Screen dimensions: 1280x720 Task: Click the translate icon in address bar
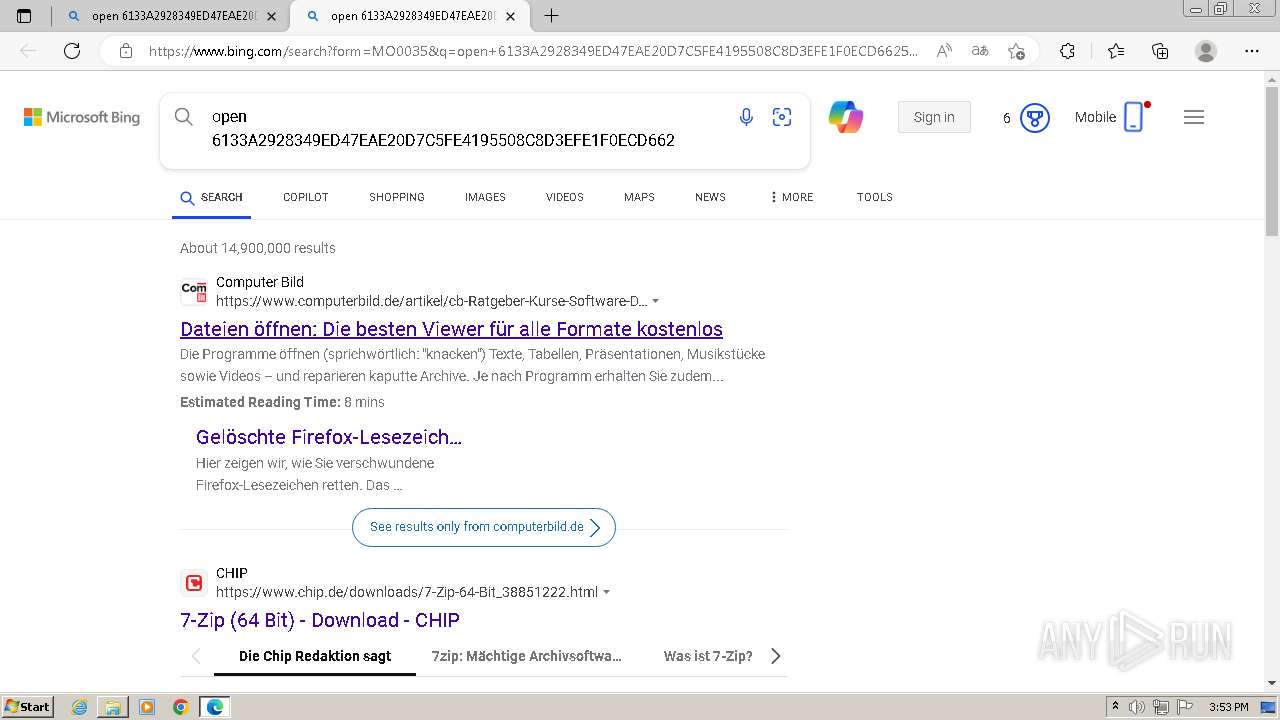(980, 51)
